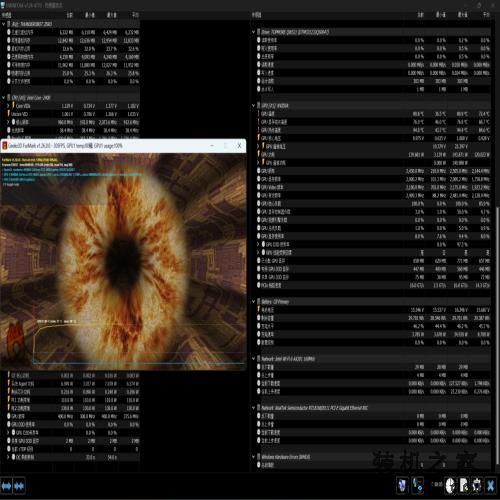The height and width of the screenshot is (500, 500).
Task: Select the System Agent power row
Action: (73, 384)
